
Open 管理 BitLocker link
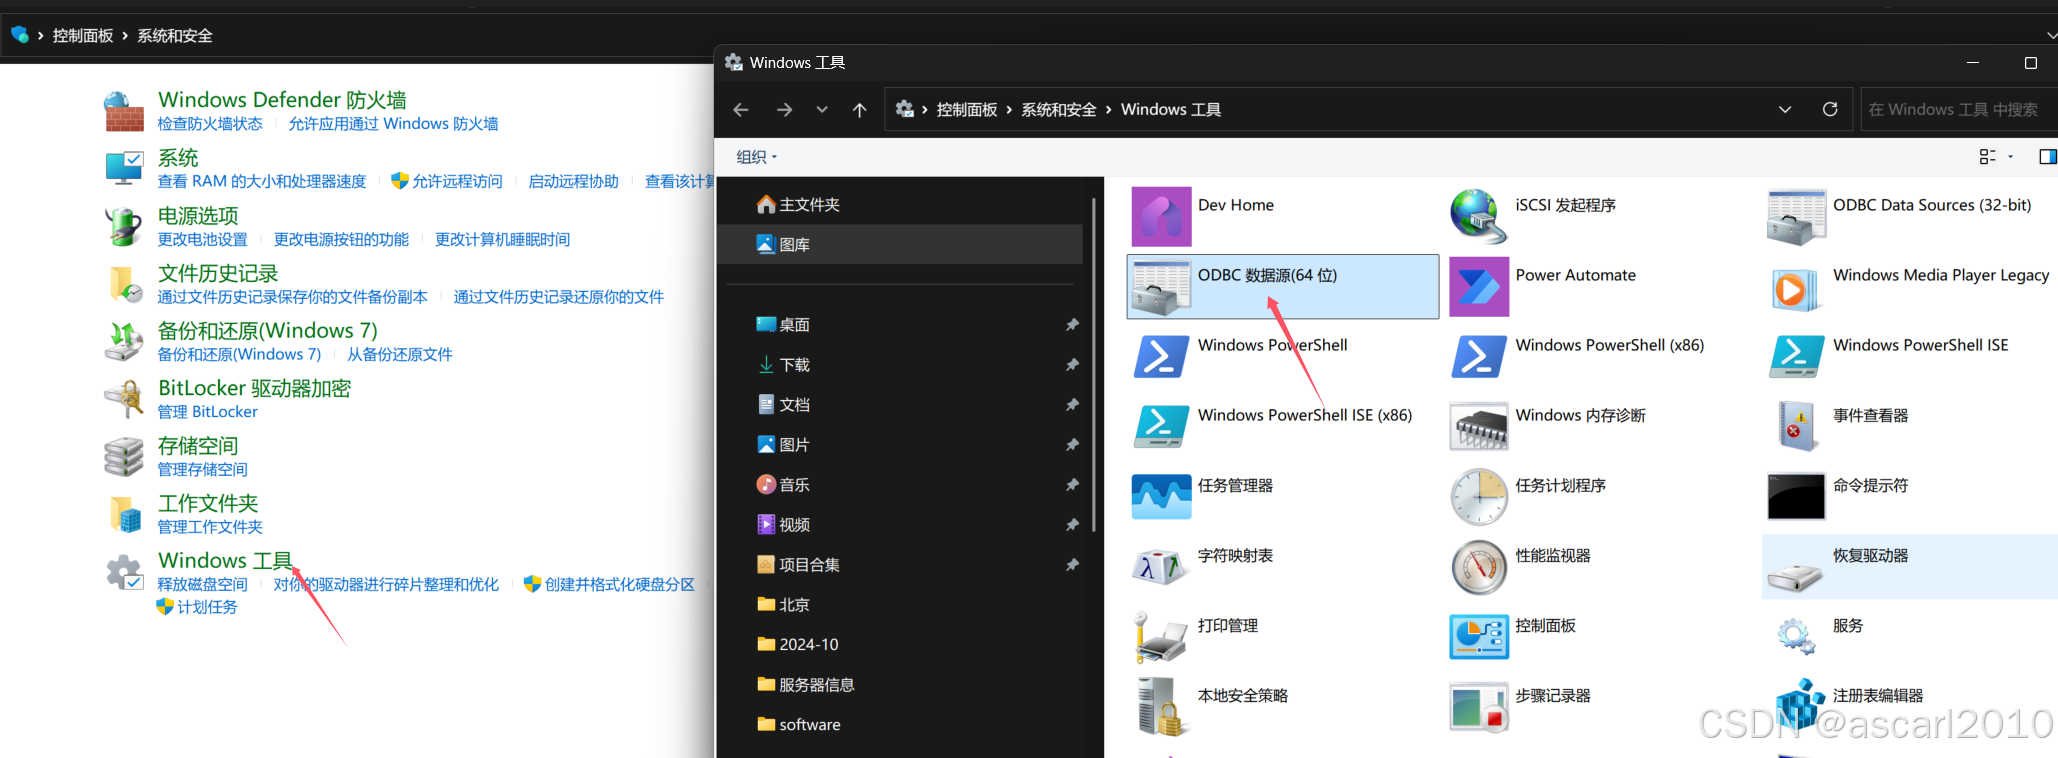pyautogui.click(x=207, y=412)
